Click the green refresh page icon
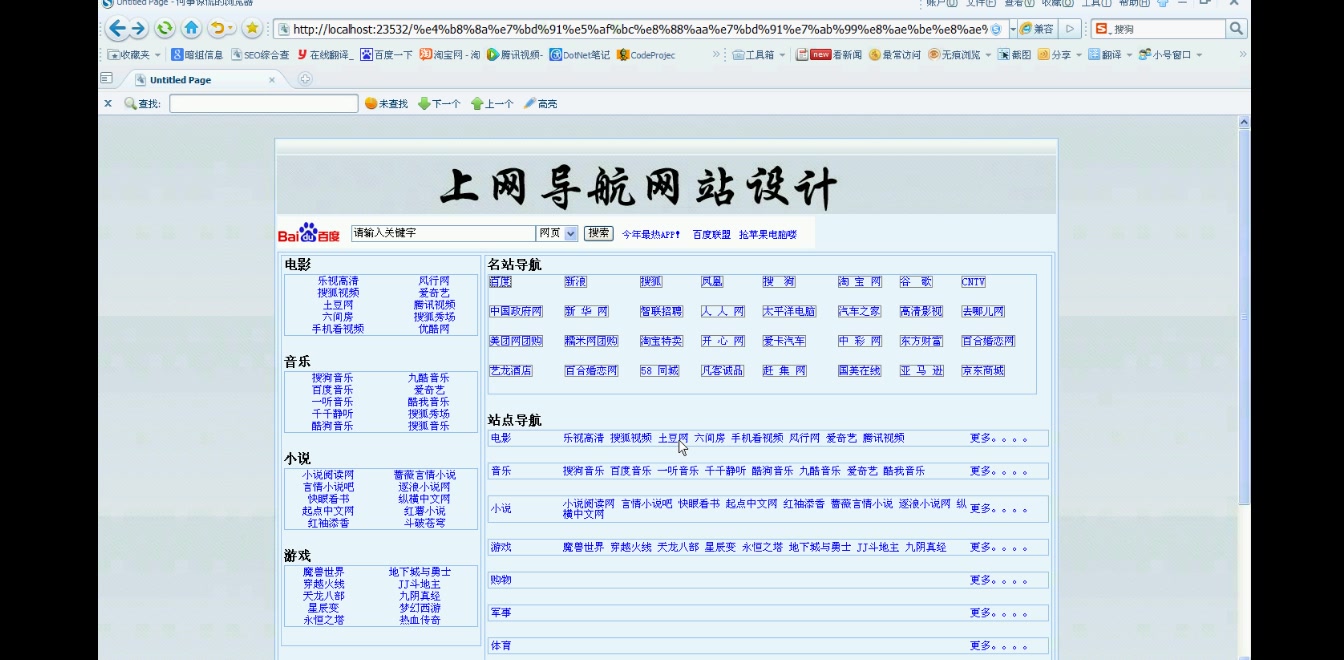The image size is (1344, 660). (x=164, y=29)
